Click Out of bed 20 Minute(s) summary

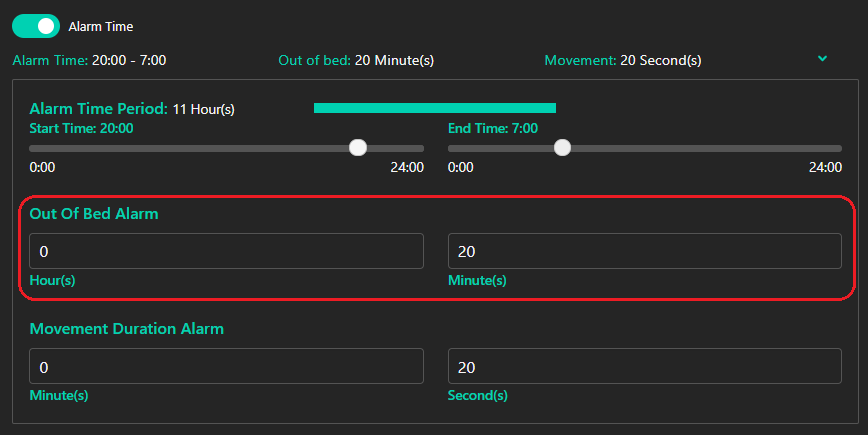coord(355,60)
